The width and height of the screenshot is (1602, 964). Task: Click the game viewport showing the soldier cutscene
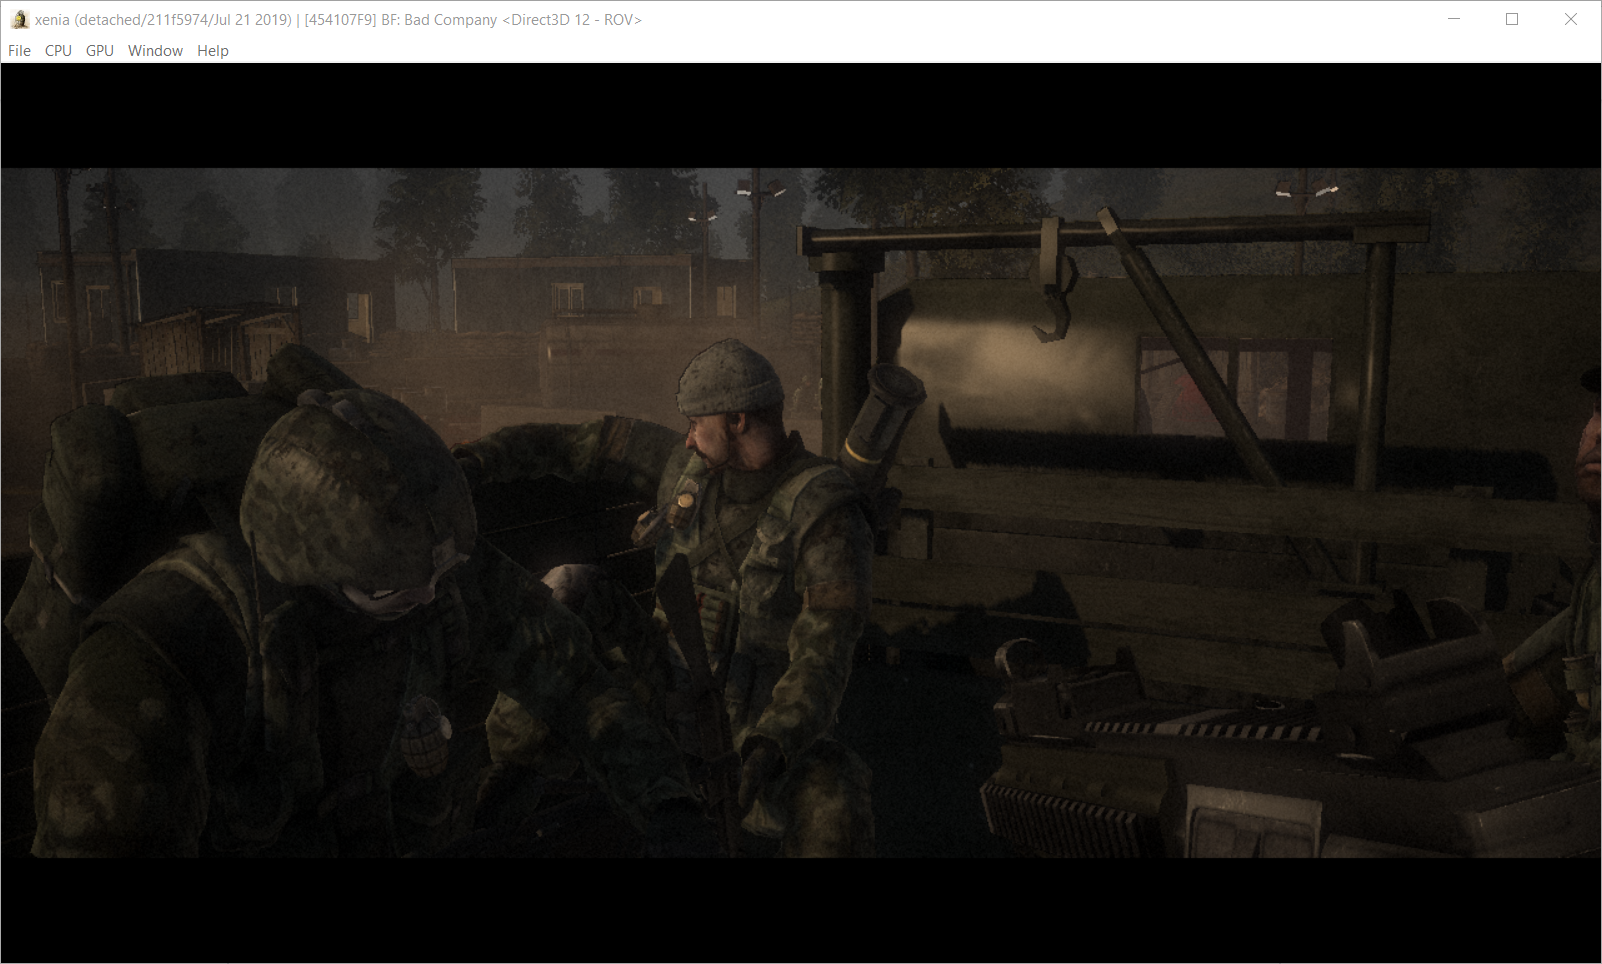(x=801, y=512)
